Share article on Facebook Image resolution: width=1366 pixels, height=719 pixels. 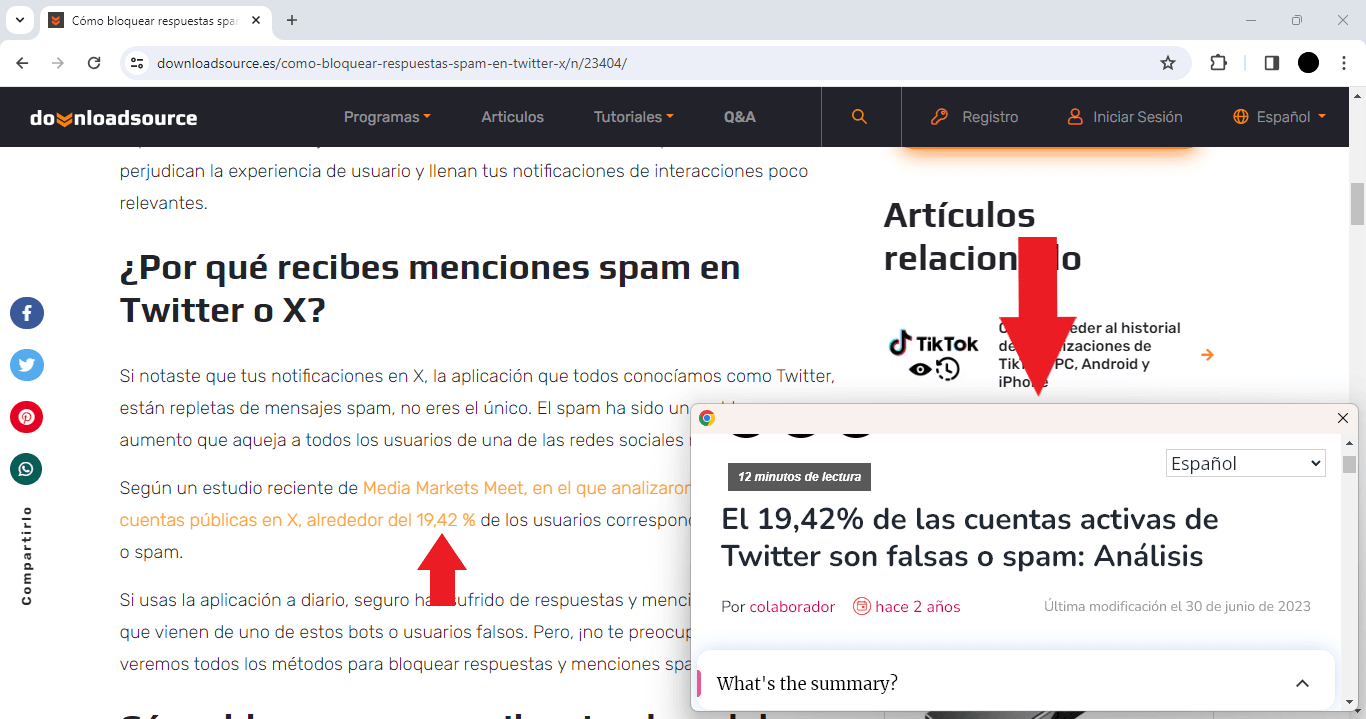point(27,314)
